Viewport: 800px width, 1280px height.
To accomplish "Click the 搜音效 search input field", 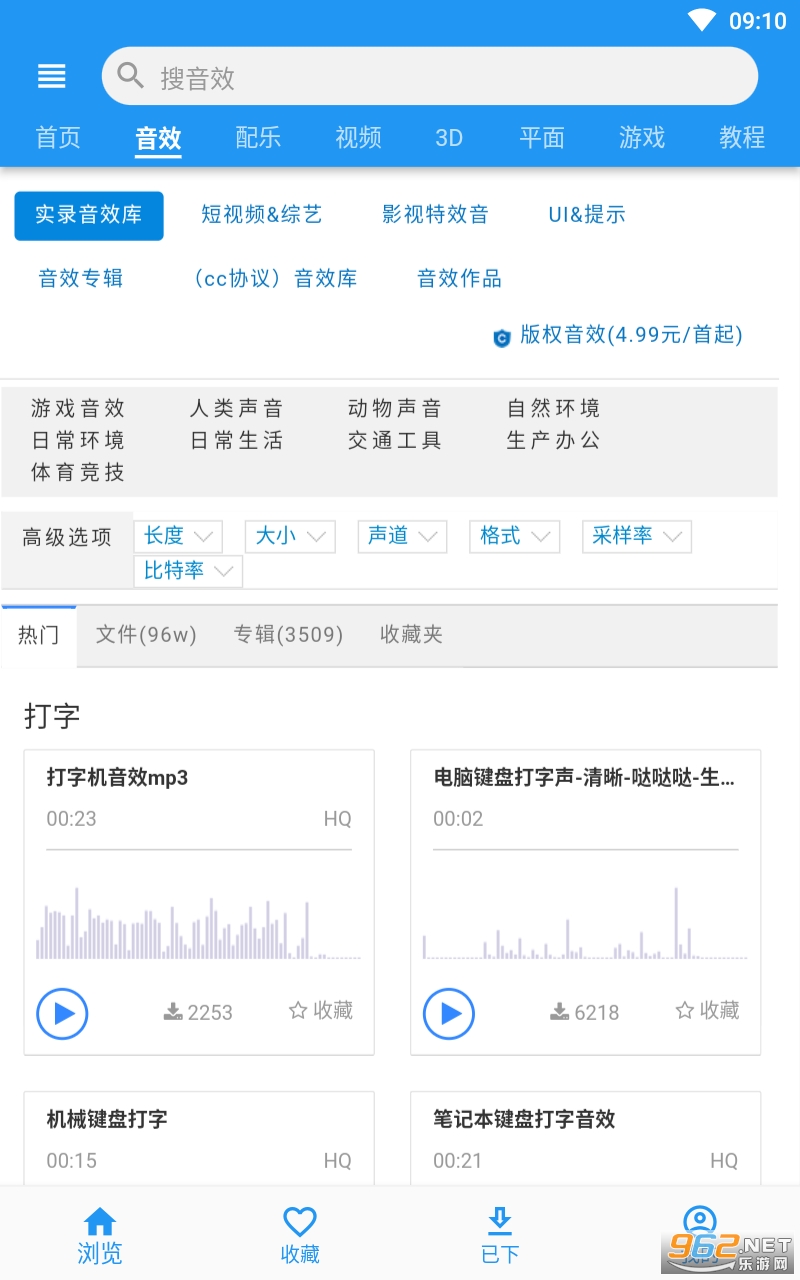I will click(440, 77).
